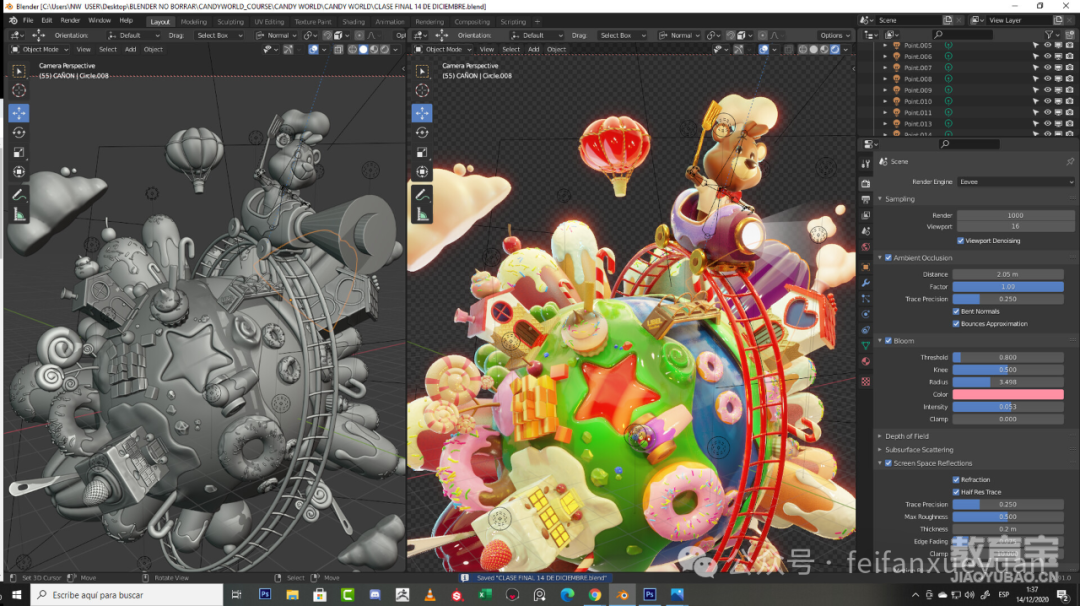Screen dimensions: 1080x606
Task: Switch to the Modeling workspace tab
Action: pos(194,21)
